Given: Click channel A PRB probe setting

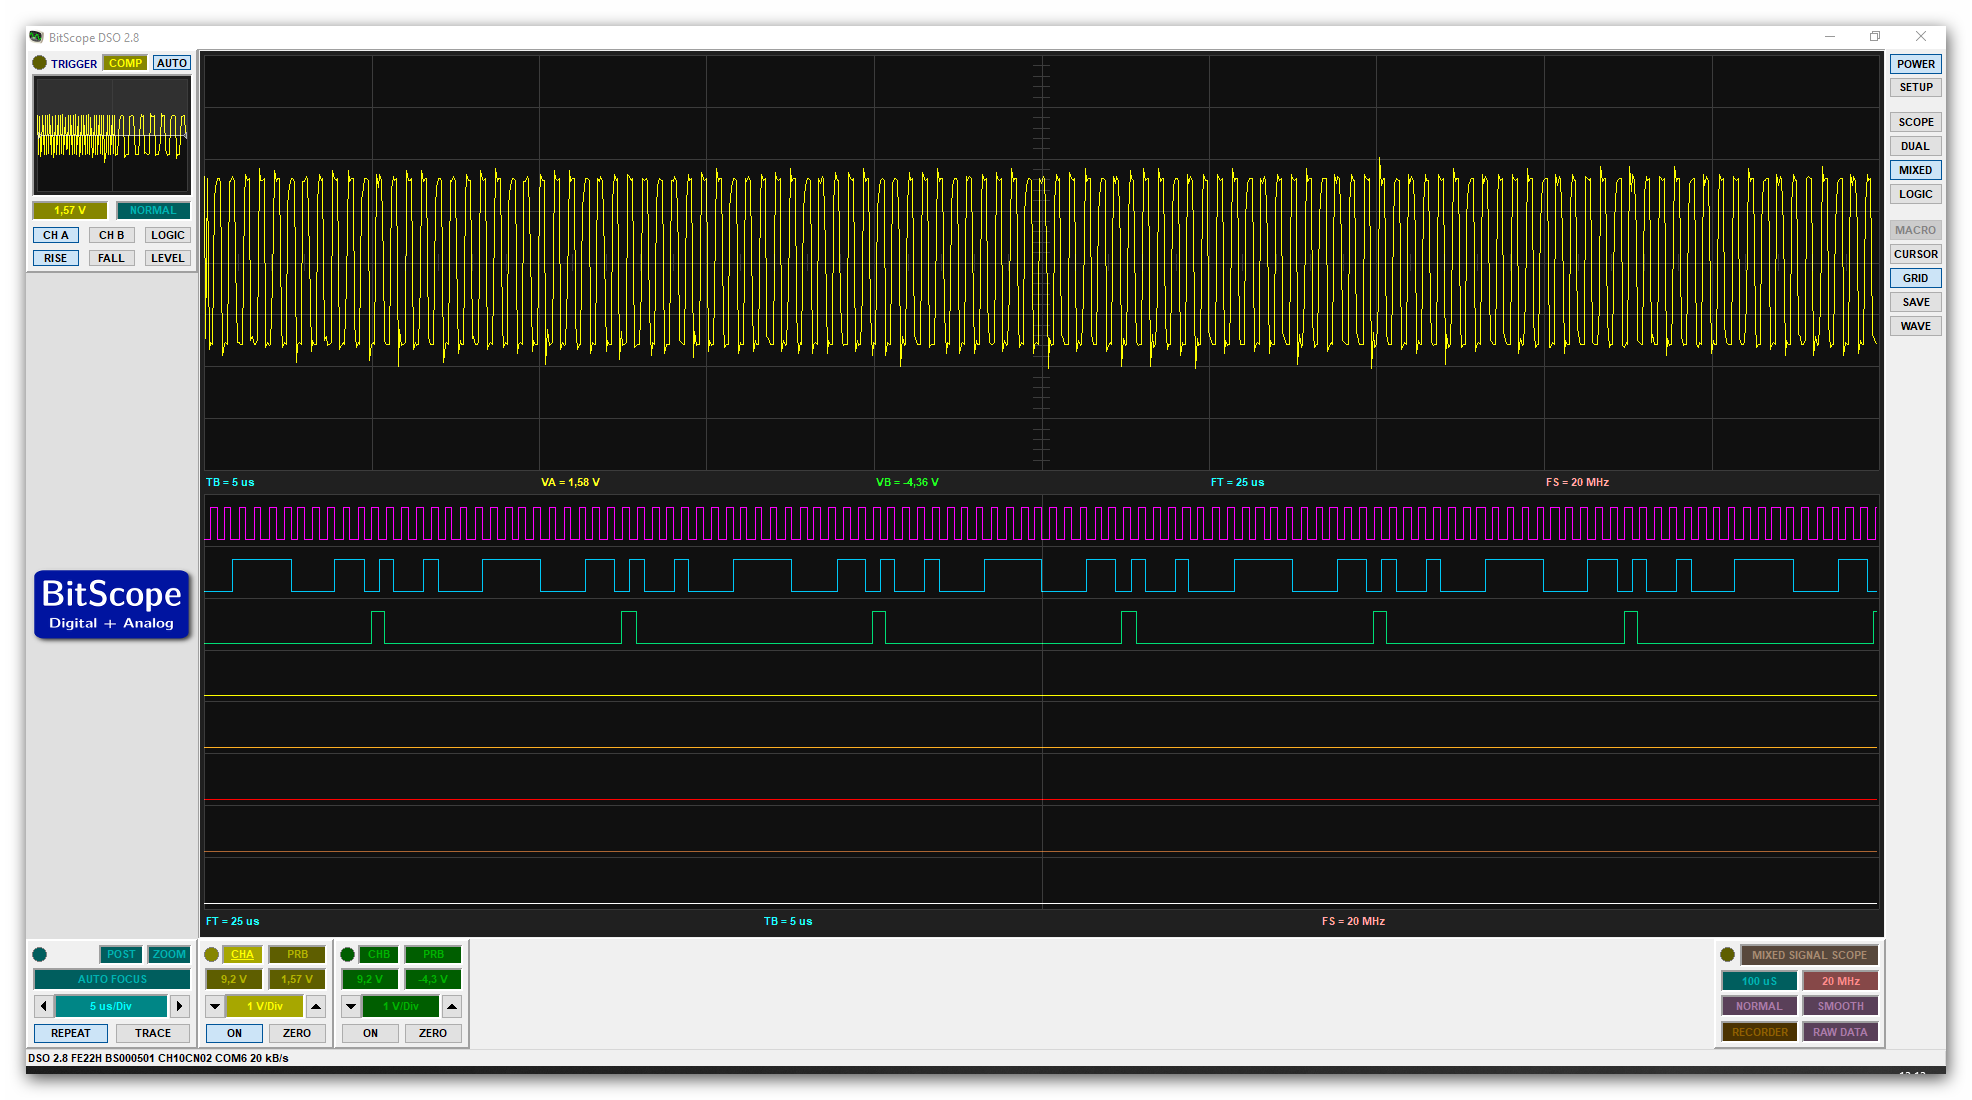Looking at the screenshot, I should coord(298,954).
